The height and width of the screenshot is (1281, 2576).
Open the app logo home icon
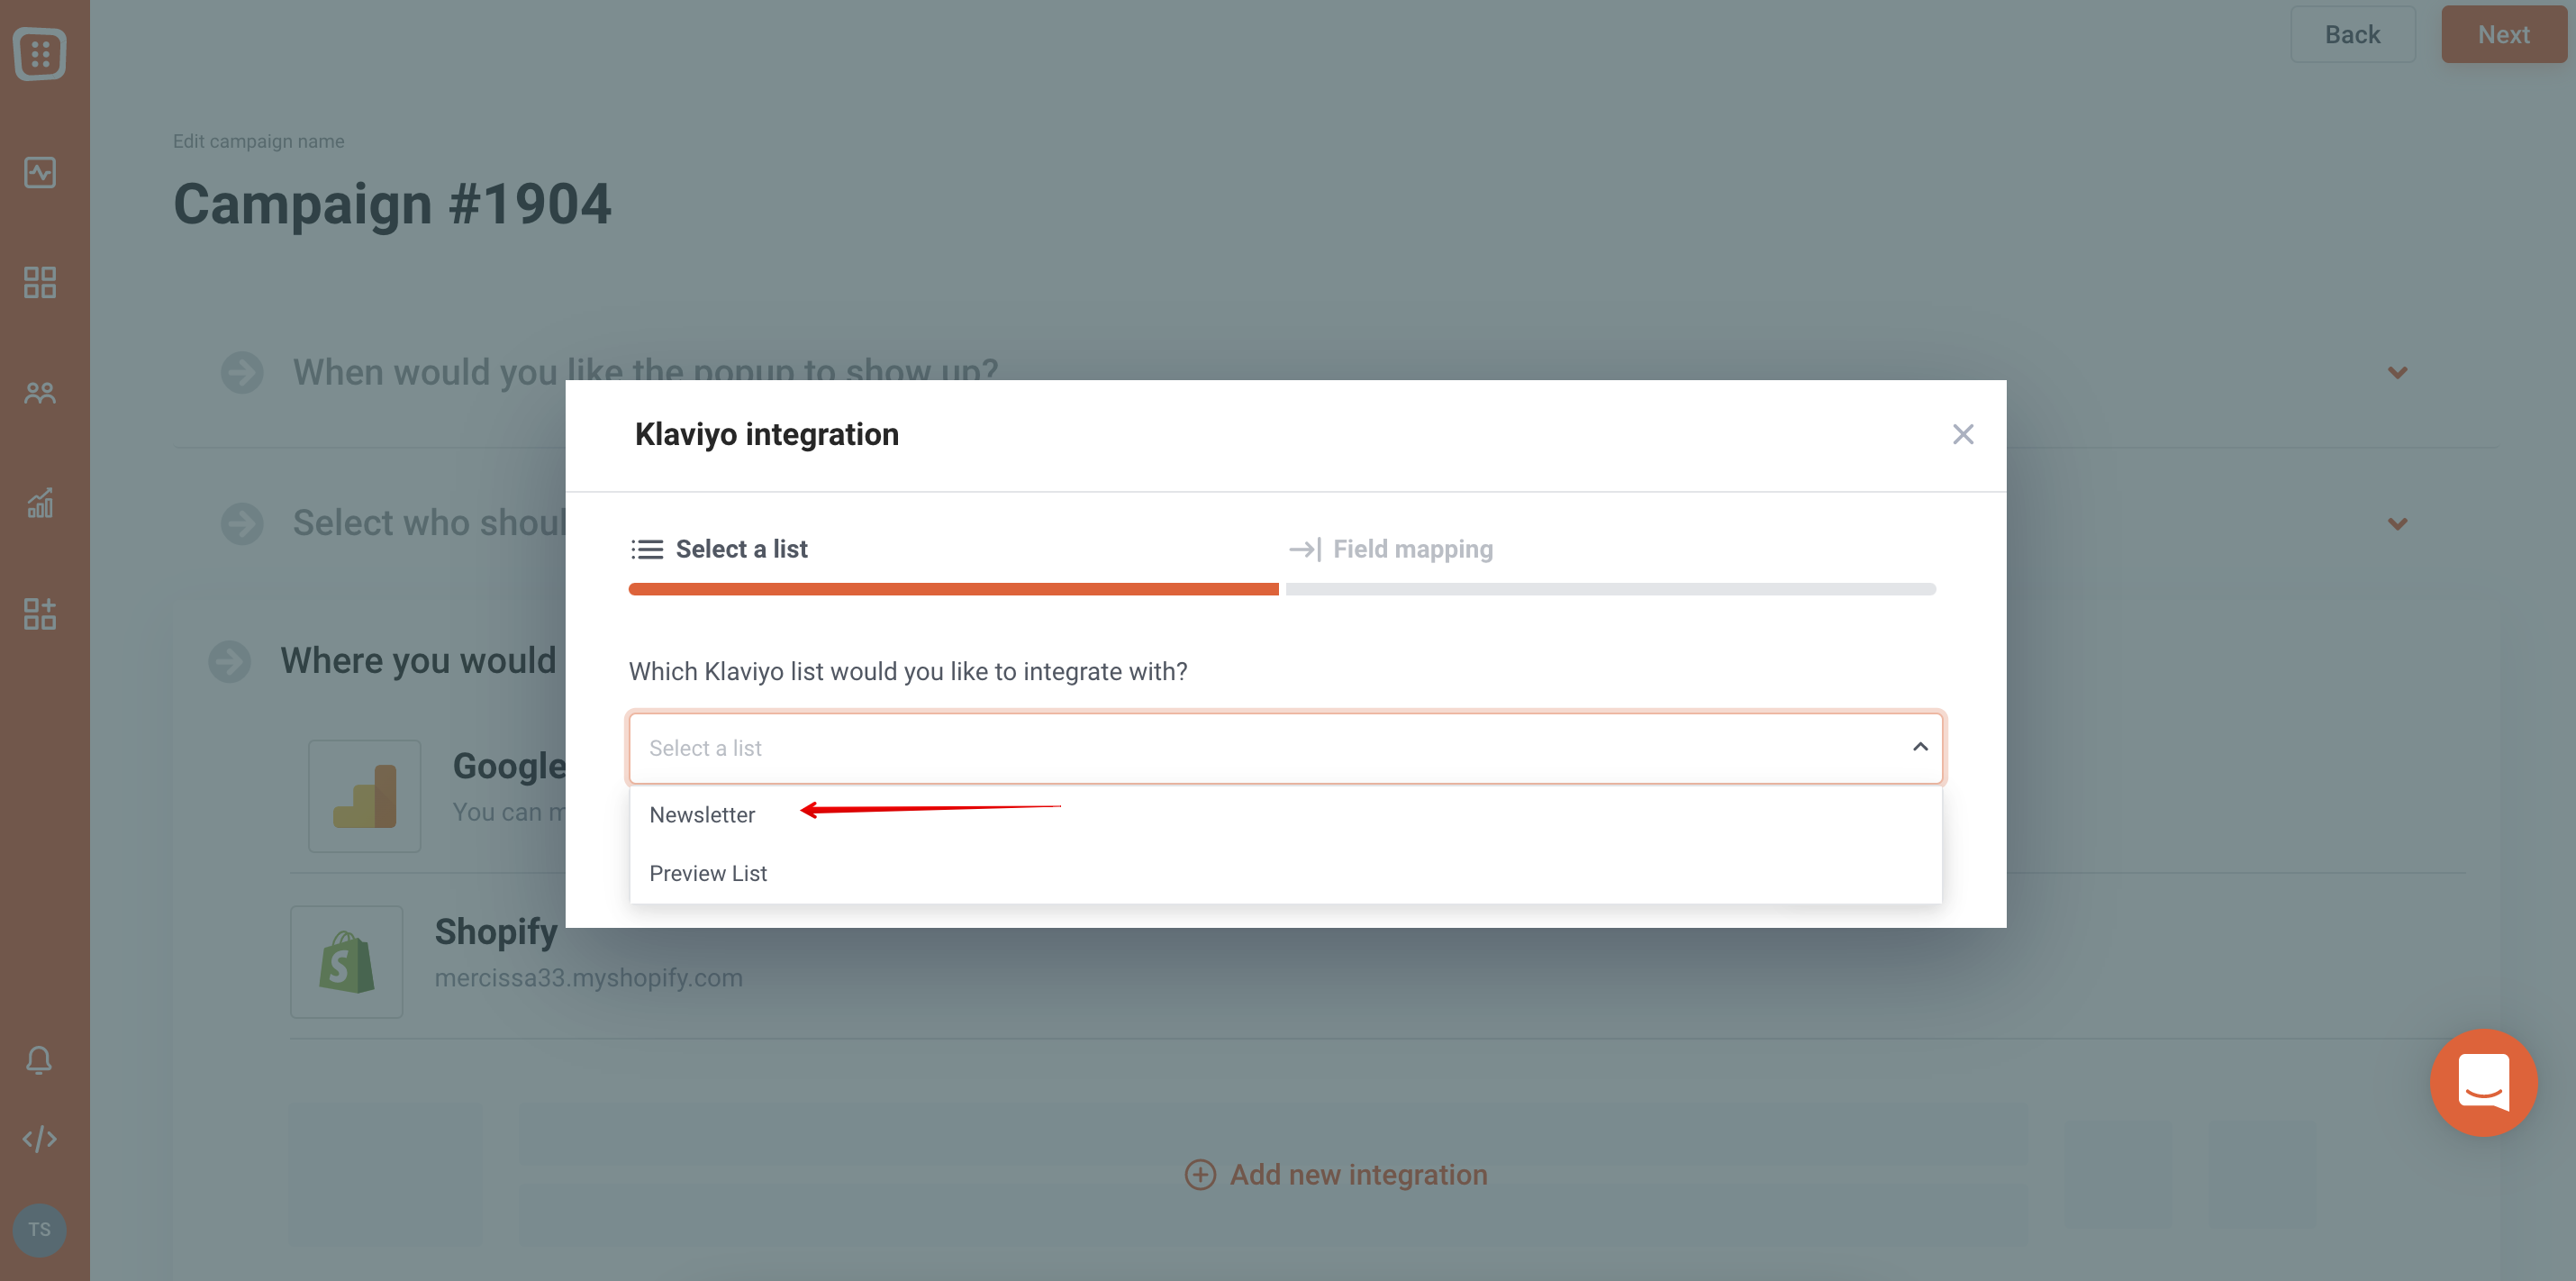[40, 54]
